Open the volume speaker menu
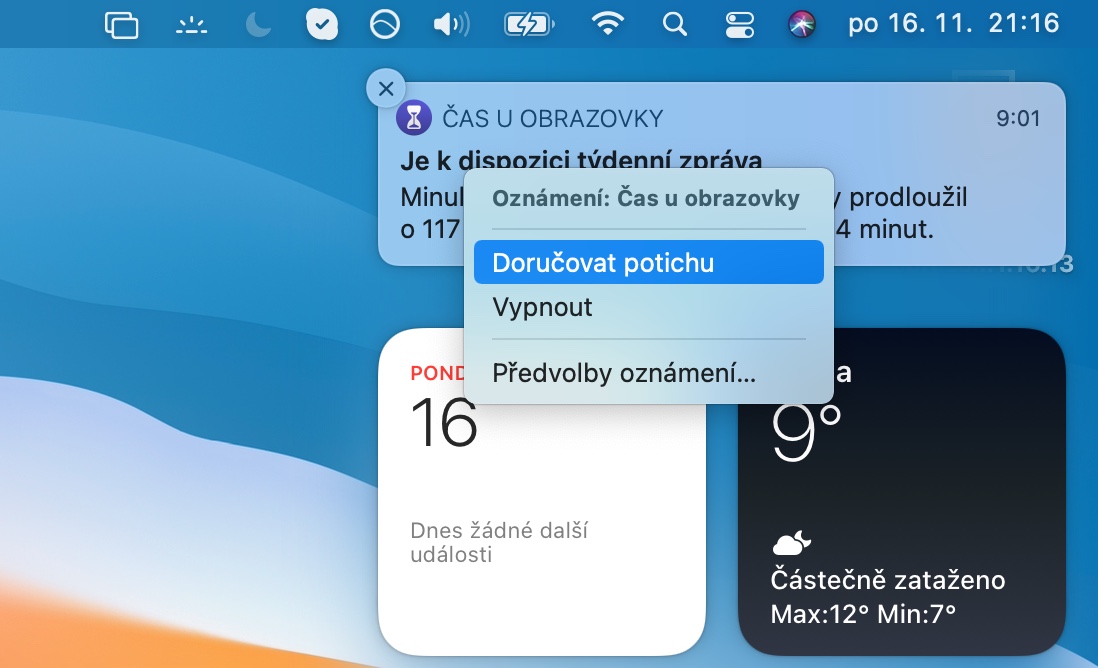1098x668 pixels. click(x=452, y=25)
